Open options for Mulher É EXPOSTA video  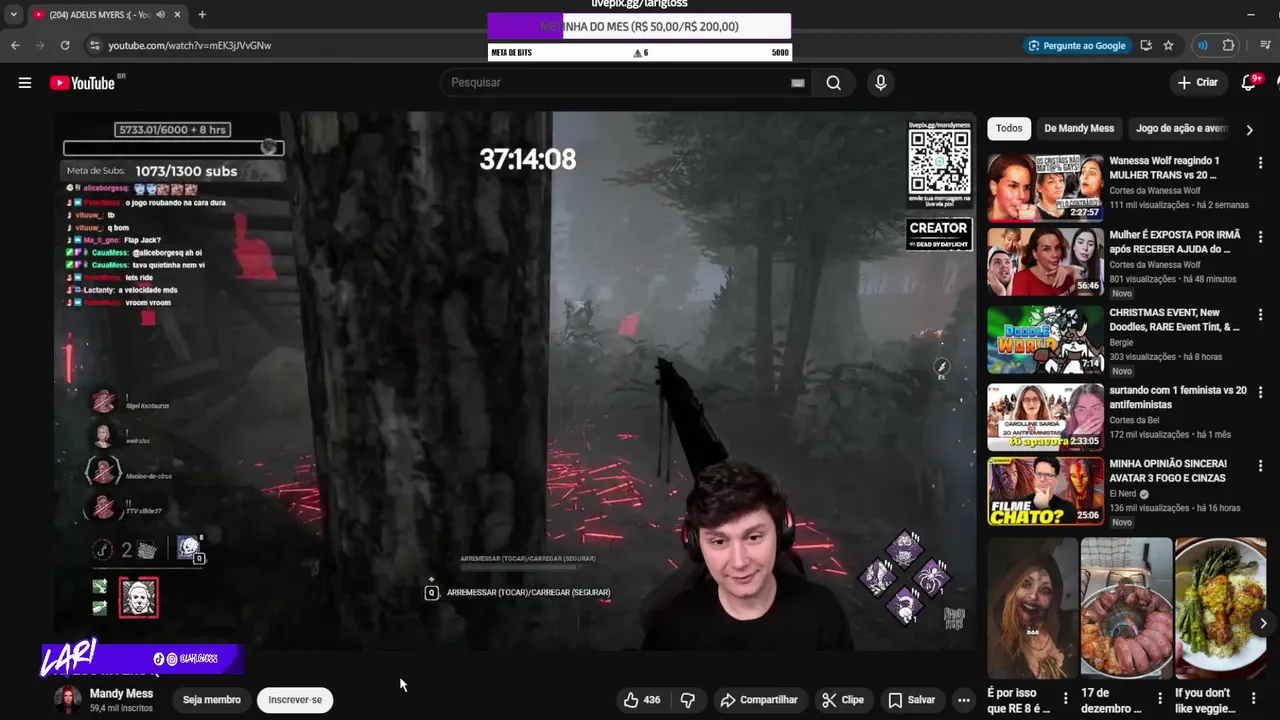pos(1260,237)
